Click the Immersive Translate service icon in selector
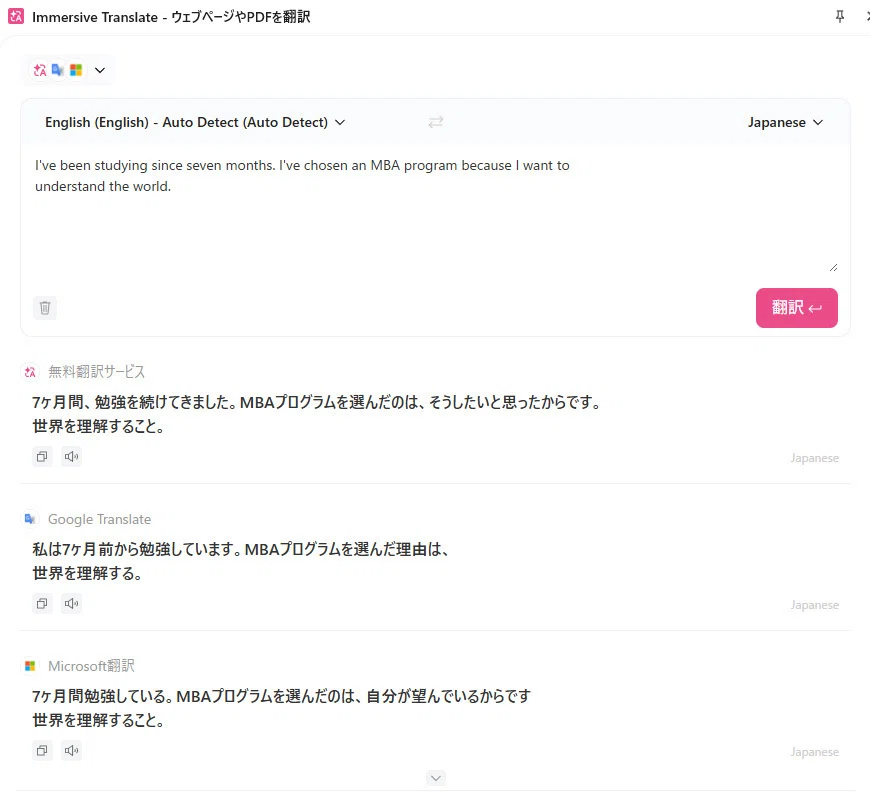870x796 pixels. (39, 70)
